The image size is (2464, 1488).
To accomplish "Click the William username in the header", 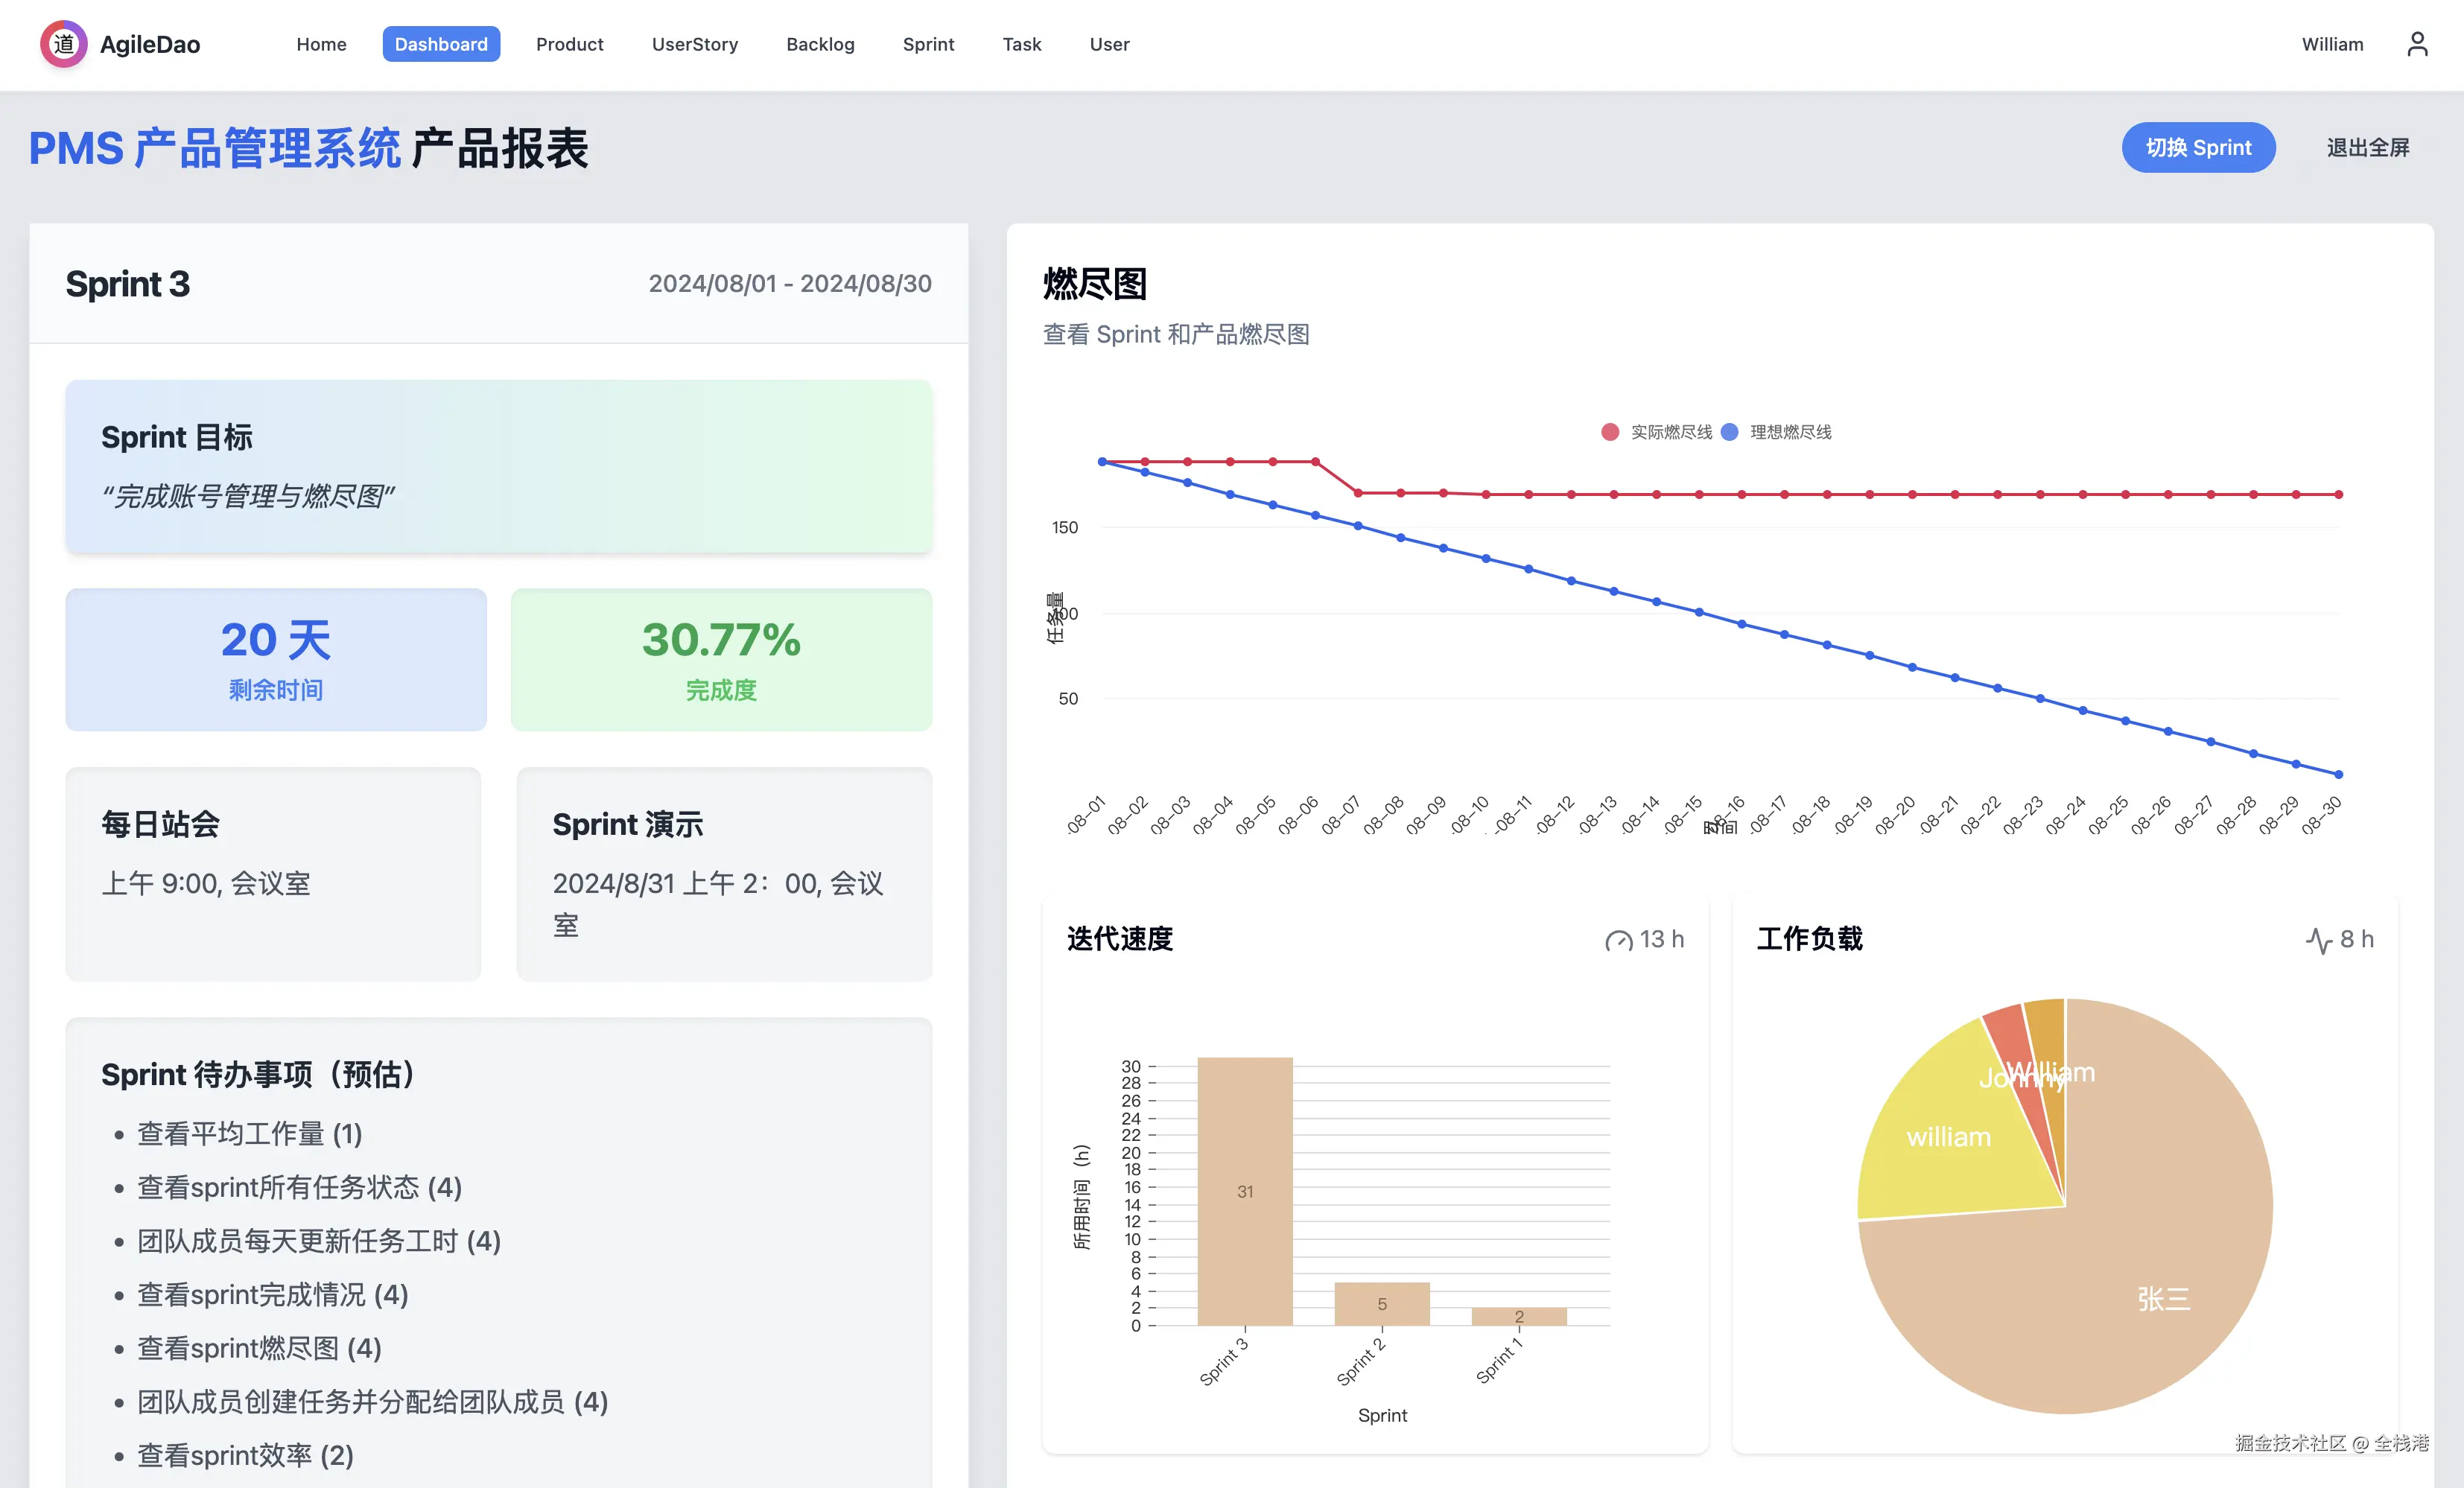I will (2332, 44).
